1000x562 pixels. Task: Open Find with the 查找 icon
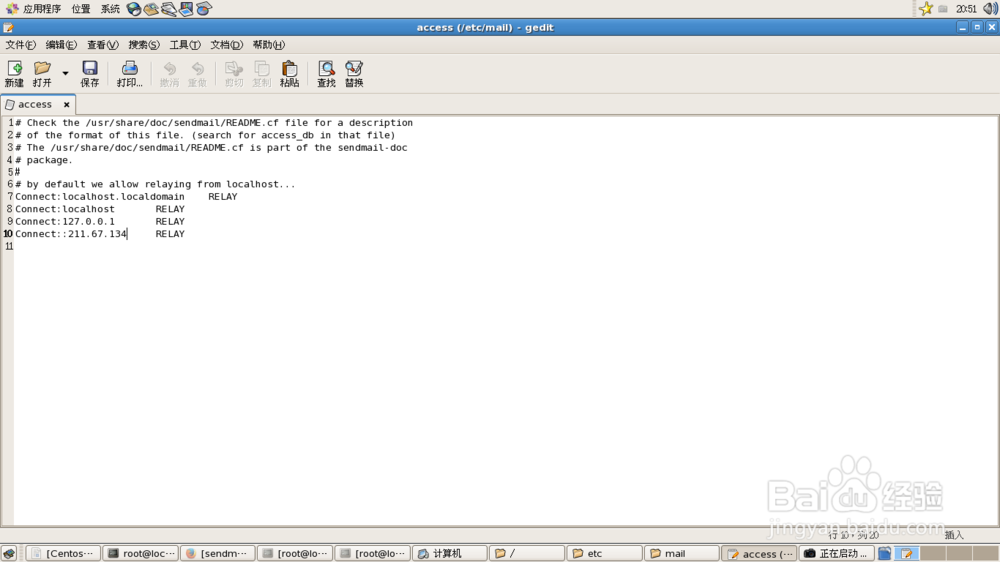pos(327,74)
